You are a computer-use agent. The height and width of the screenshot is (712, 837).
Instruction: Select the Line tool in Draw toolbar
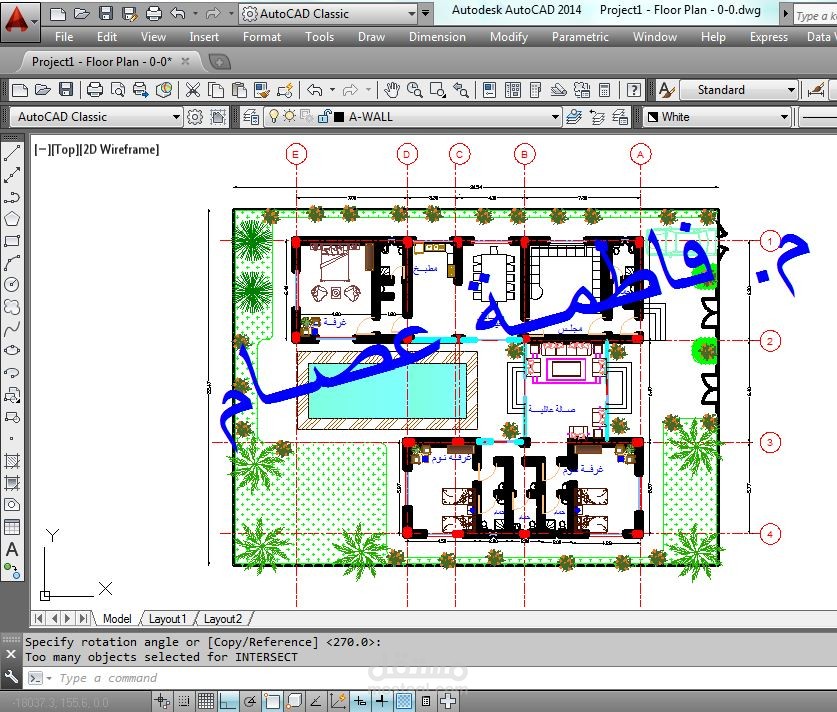pos(12,154)
